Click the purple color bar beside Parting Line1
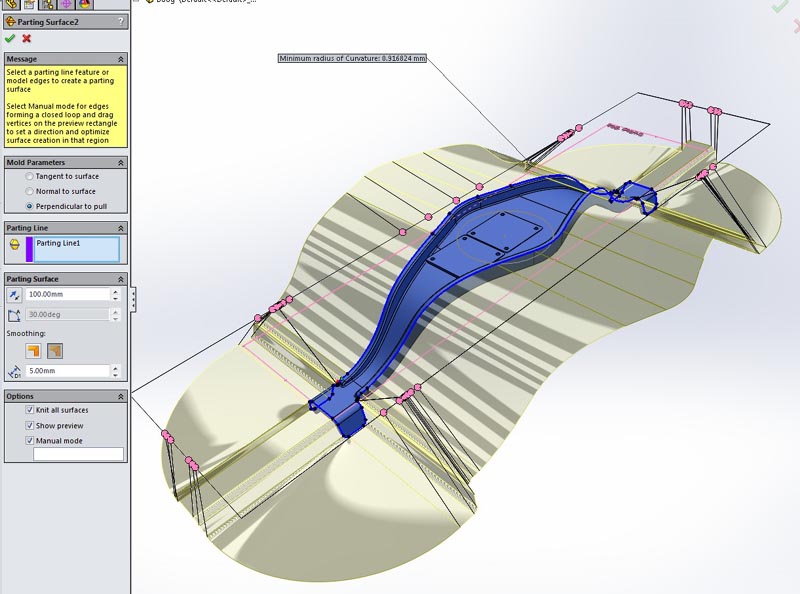 29,249
